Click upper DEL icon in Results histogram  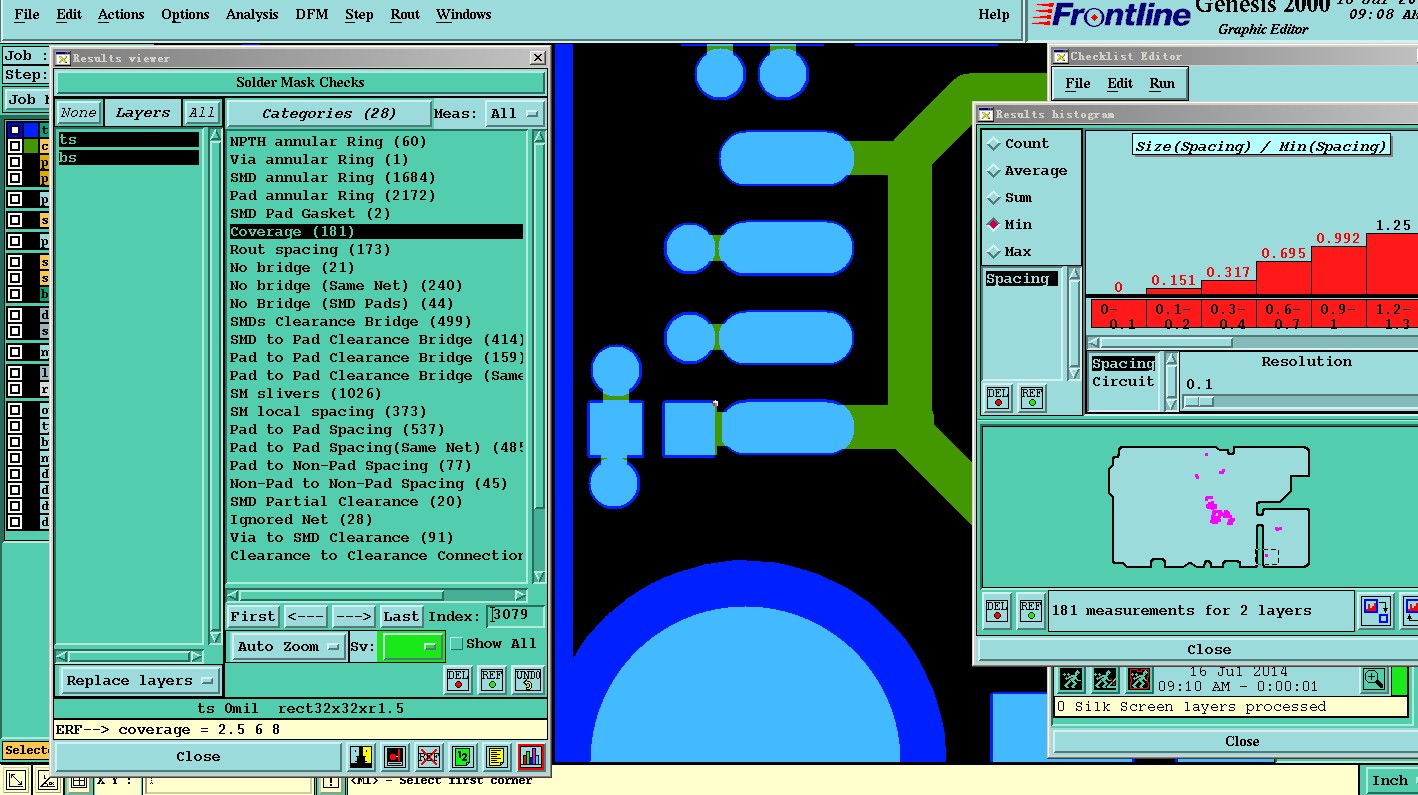point(998,398)
